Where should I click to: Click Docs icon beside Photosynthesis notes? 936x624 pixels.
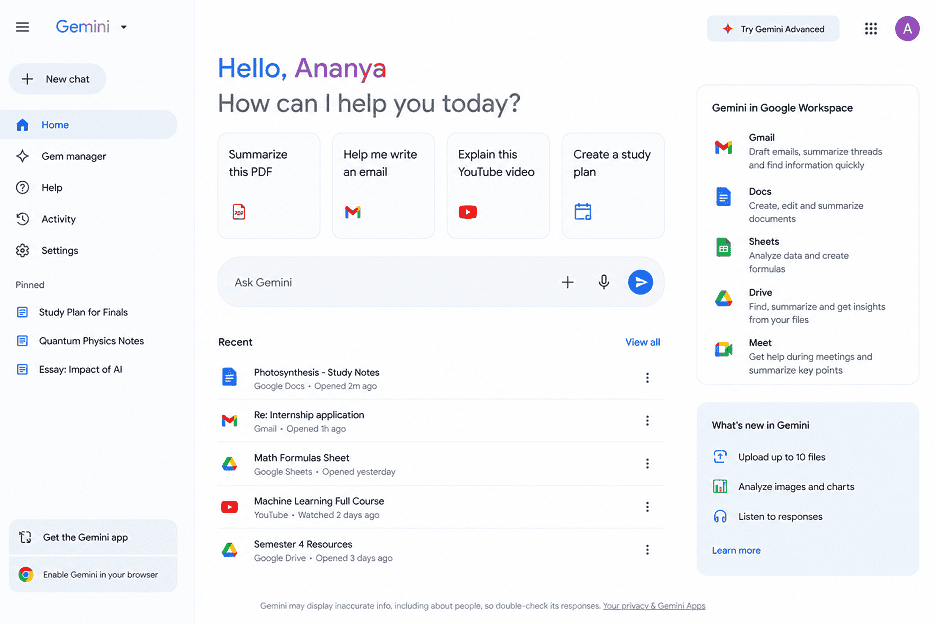click(229, 377)
